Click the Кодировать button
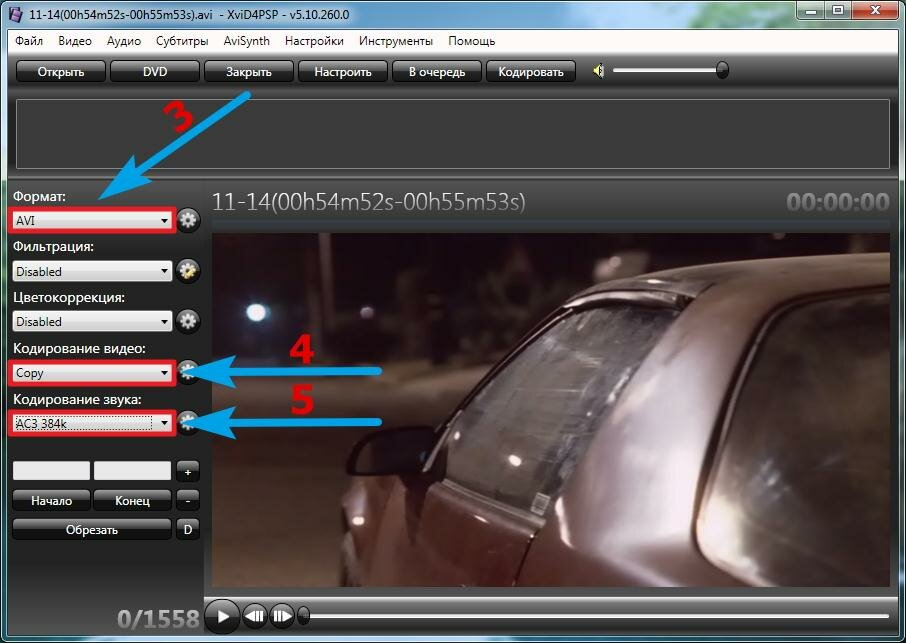906x643 pixels. (531, 71)
